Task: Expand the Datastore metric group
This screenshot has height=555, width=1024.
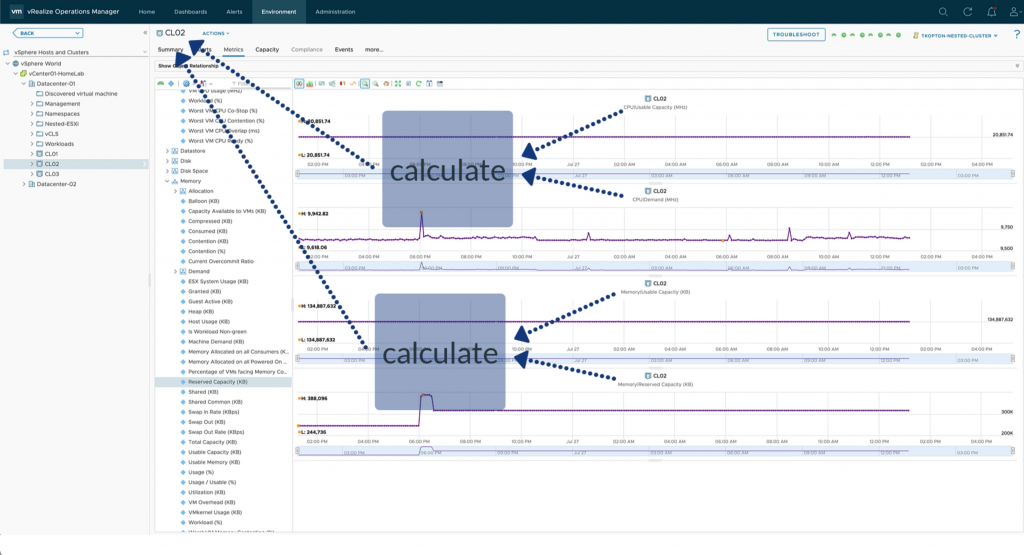Action: point(167,151)
